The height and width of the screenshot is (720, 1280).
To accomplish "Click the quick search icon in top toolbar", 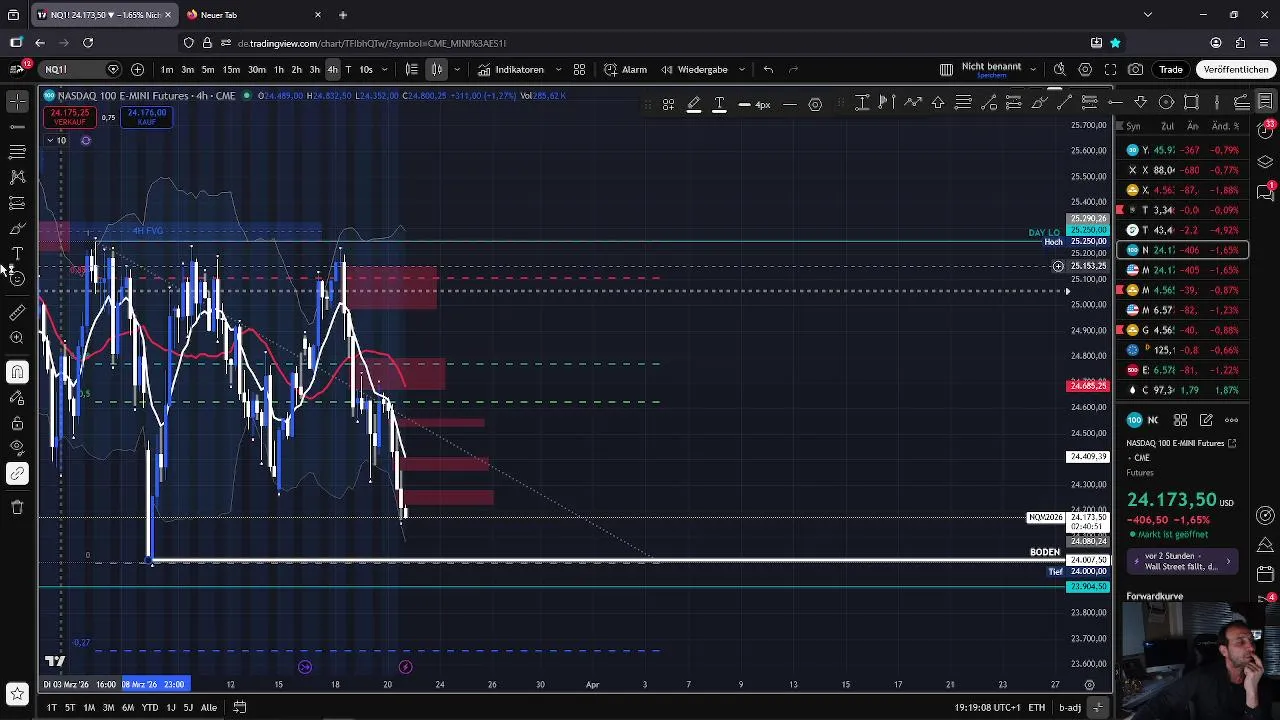I will point(1060,69).
